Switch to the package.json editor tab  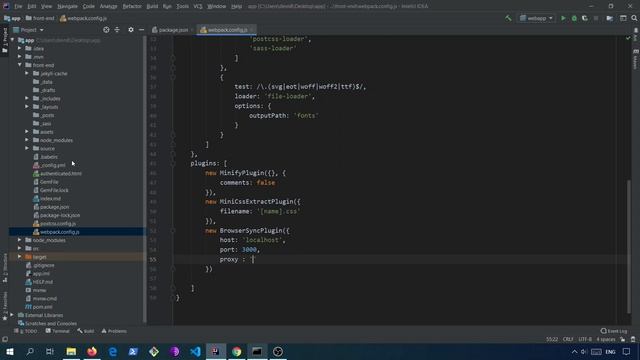pyautogui.click(x=173, y=30)
